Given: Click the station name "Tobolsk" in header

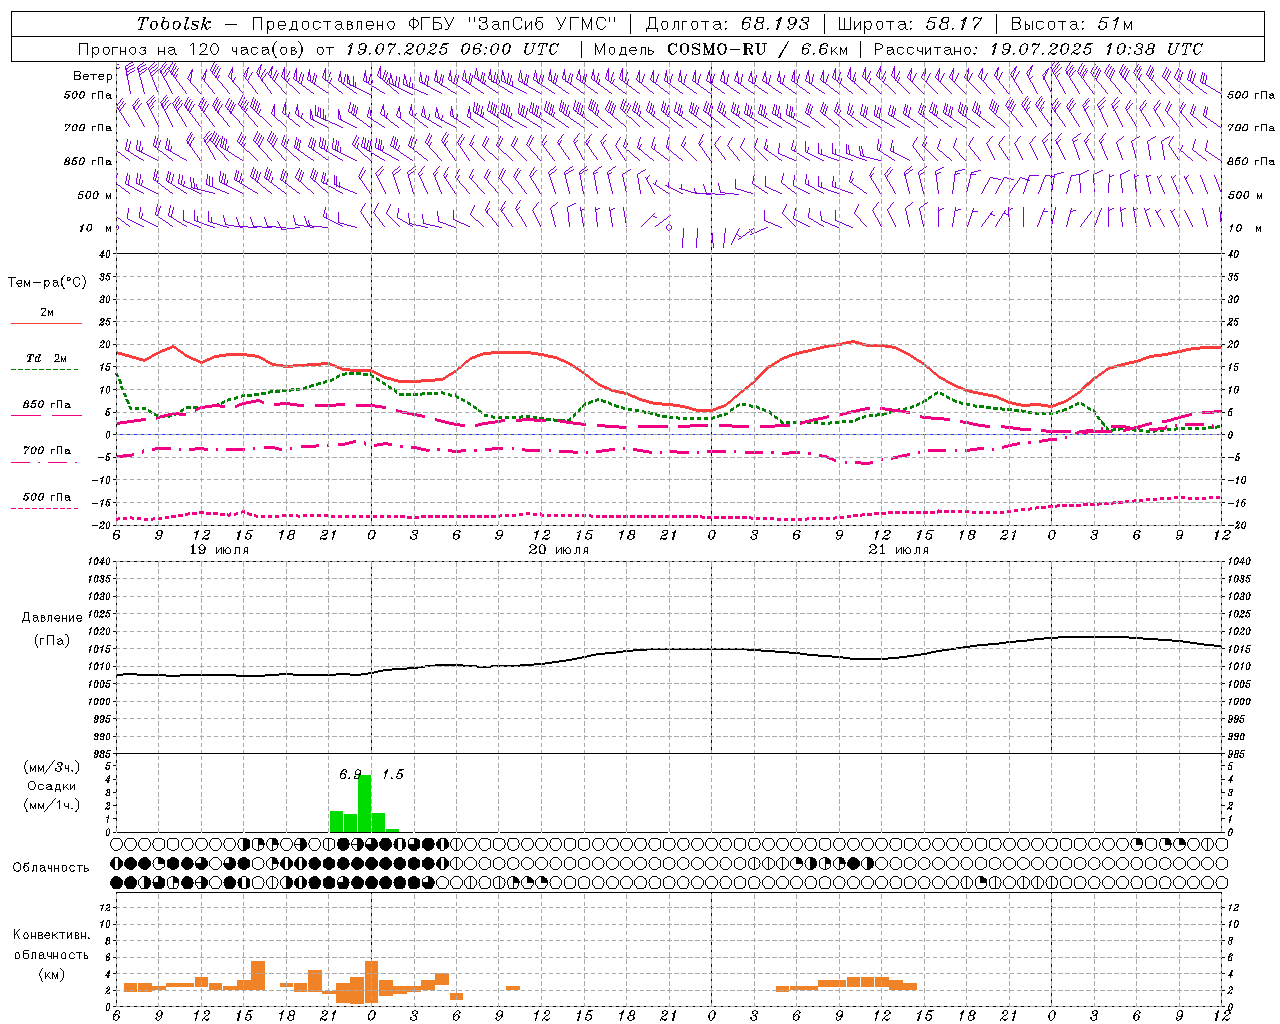Looking at the screenshot, I should pos(174,24).
